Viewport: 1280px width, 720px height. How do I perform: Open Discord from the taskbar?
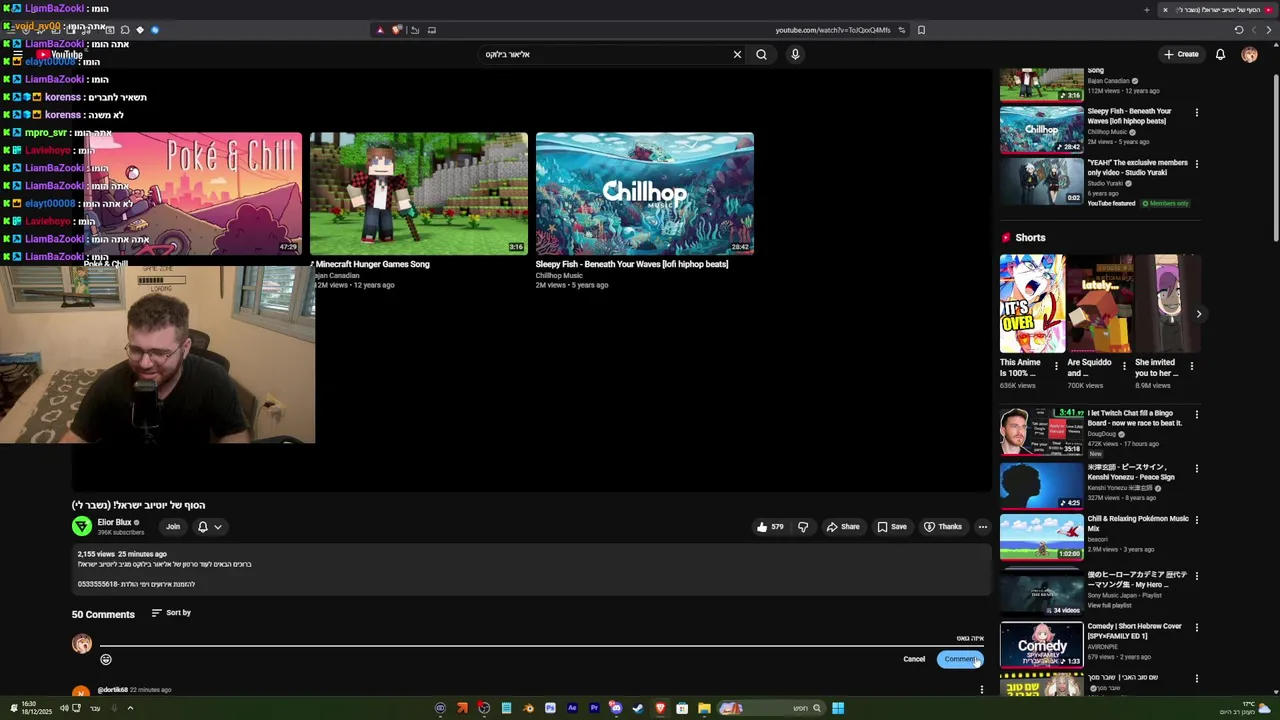click(616, 708)
